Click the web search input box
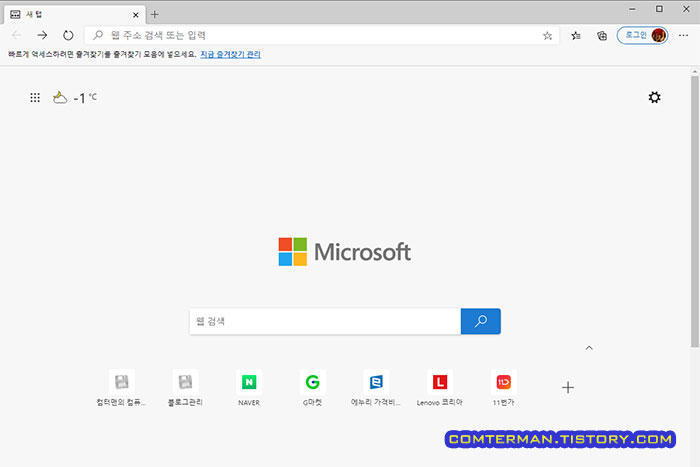 (x=325, y=321)
